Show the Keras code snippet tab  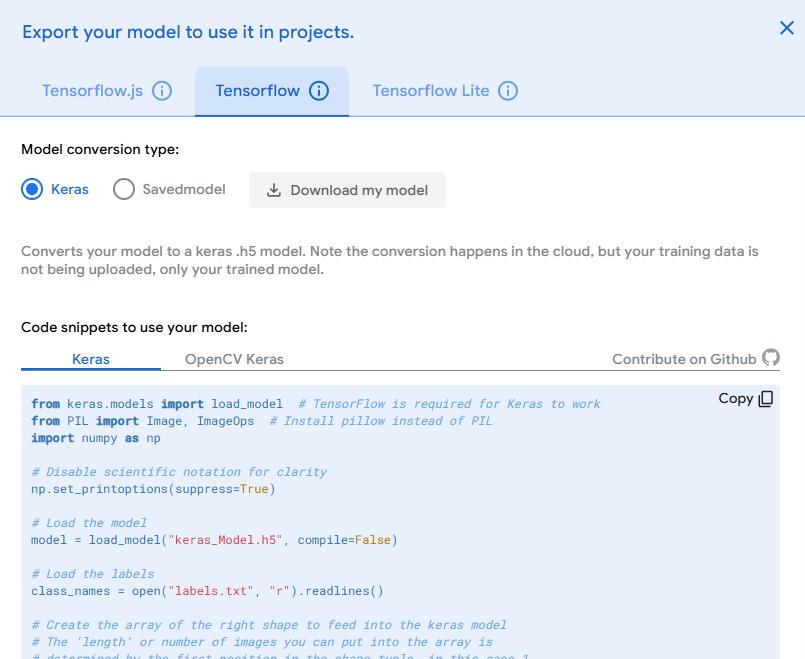(91, 359)
